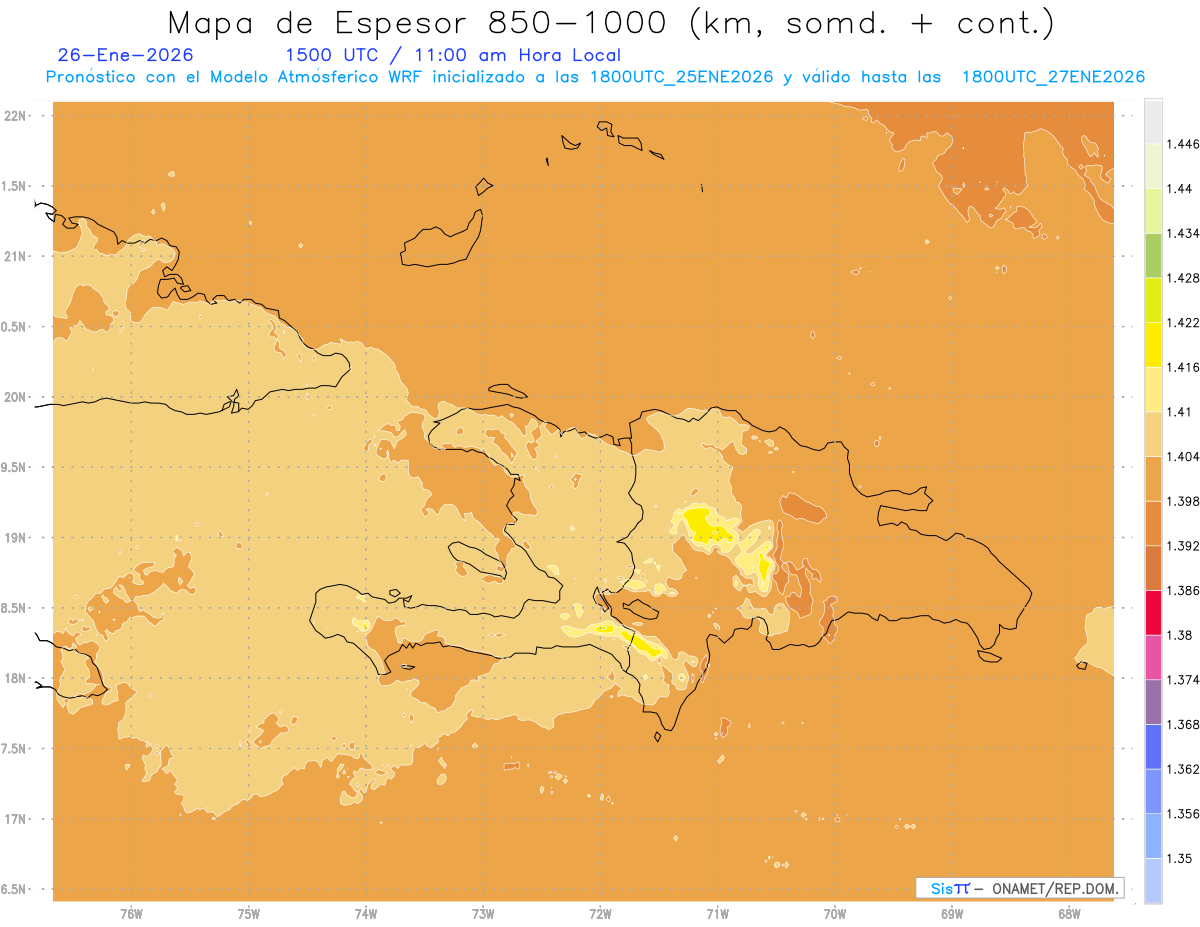Click the '19N' latitude label
This screenshot has width=1200, height=927.
point(16,538)
